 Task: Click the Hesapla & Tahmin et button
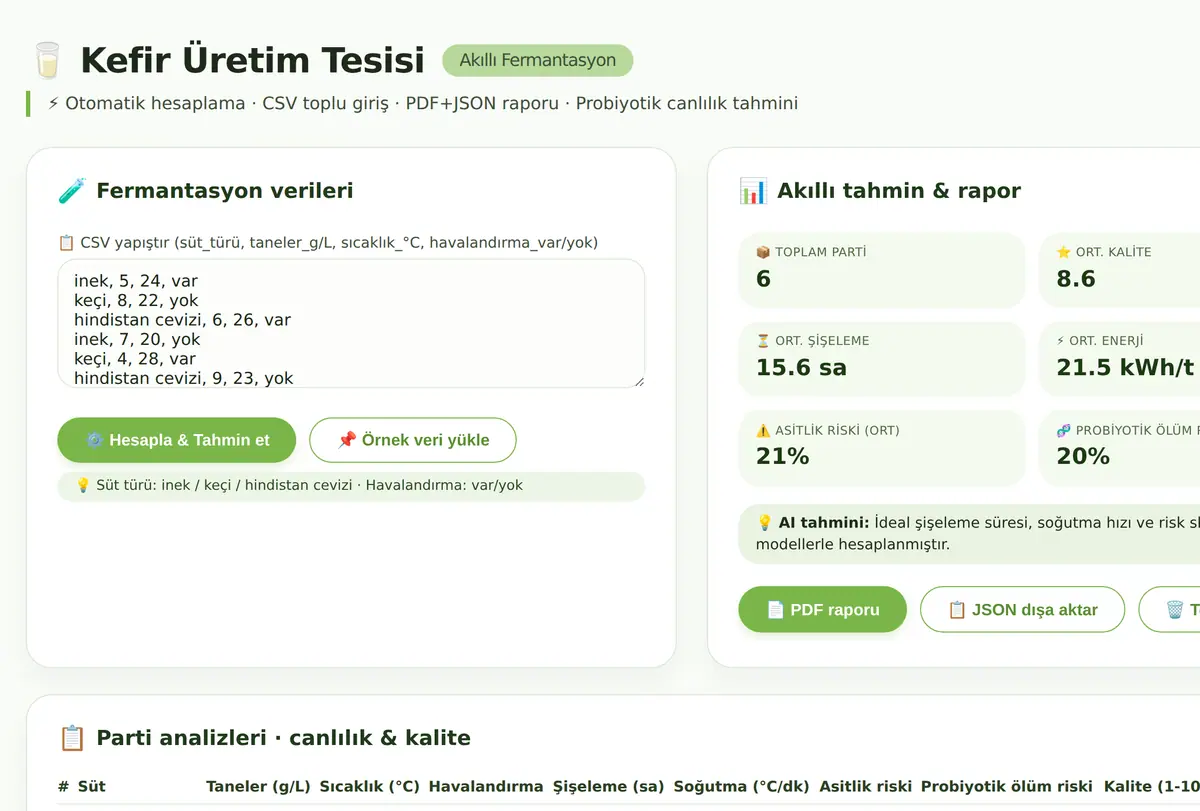177,440
